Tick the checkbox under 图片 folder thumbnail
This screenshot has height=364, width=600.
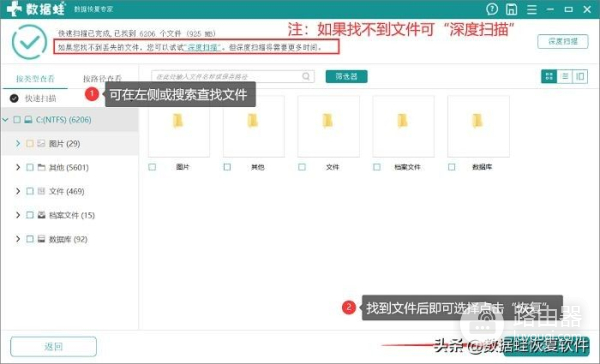pyautogui.click(x=152, y=167)
